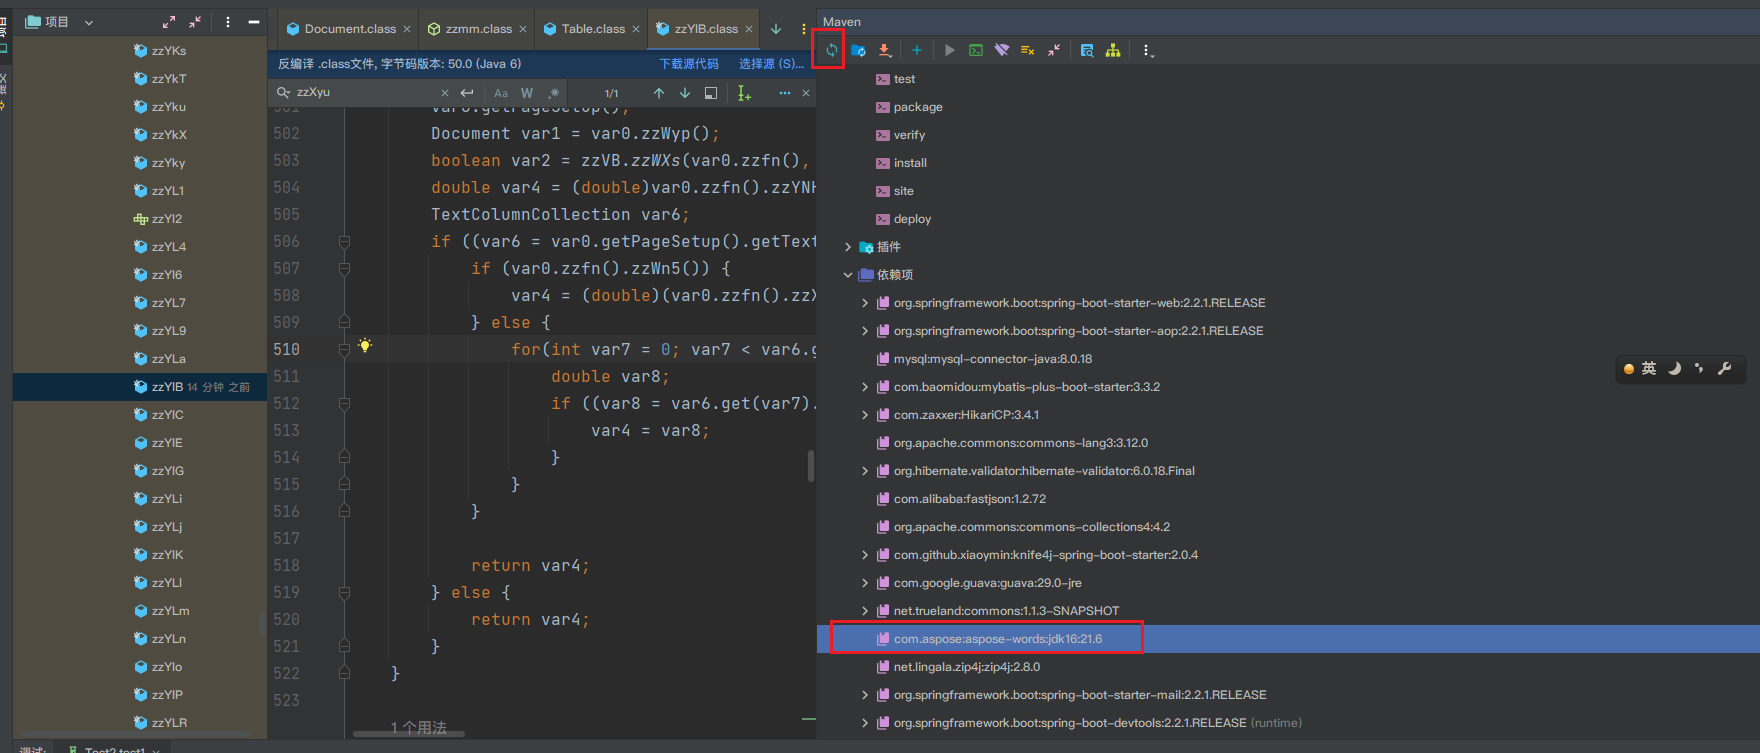Show hidden editor tabs list arrow
Screen dimensions: 1760x753
(776, 29)
